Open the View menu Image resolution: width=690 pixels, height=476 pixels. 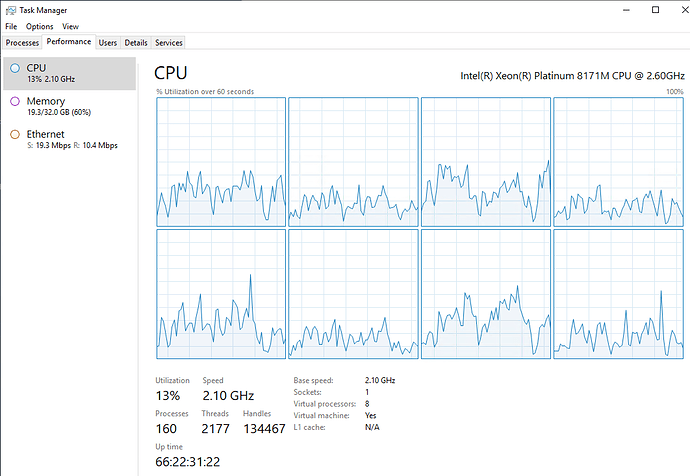(70, 26)
